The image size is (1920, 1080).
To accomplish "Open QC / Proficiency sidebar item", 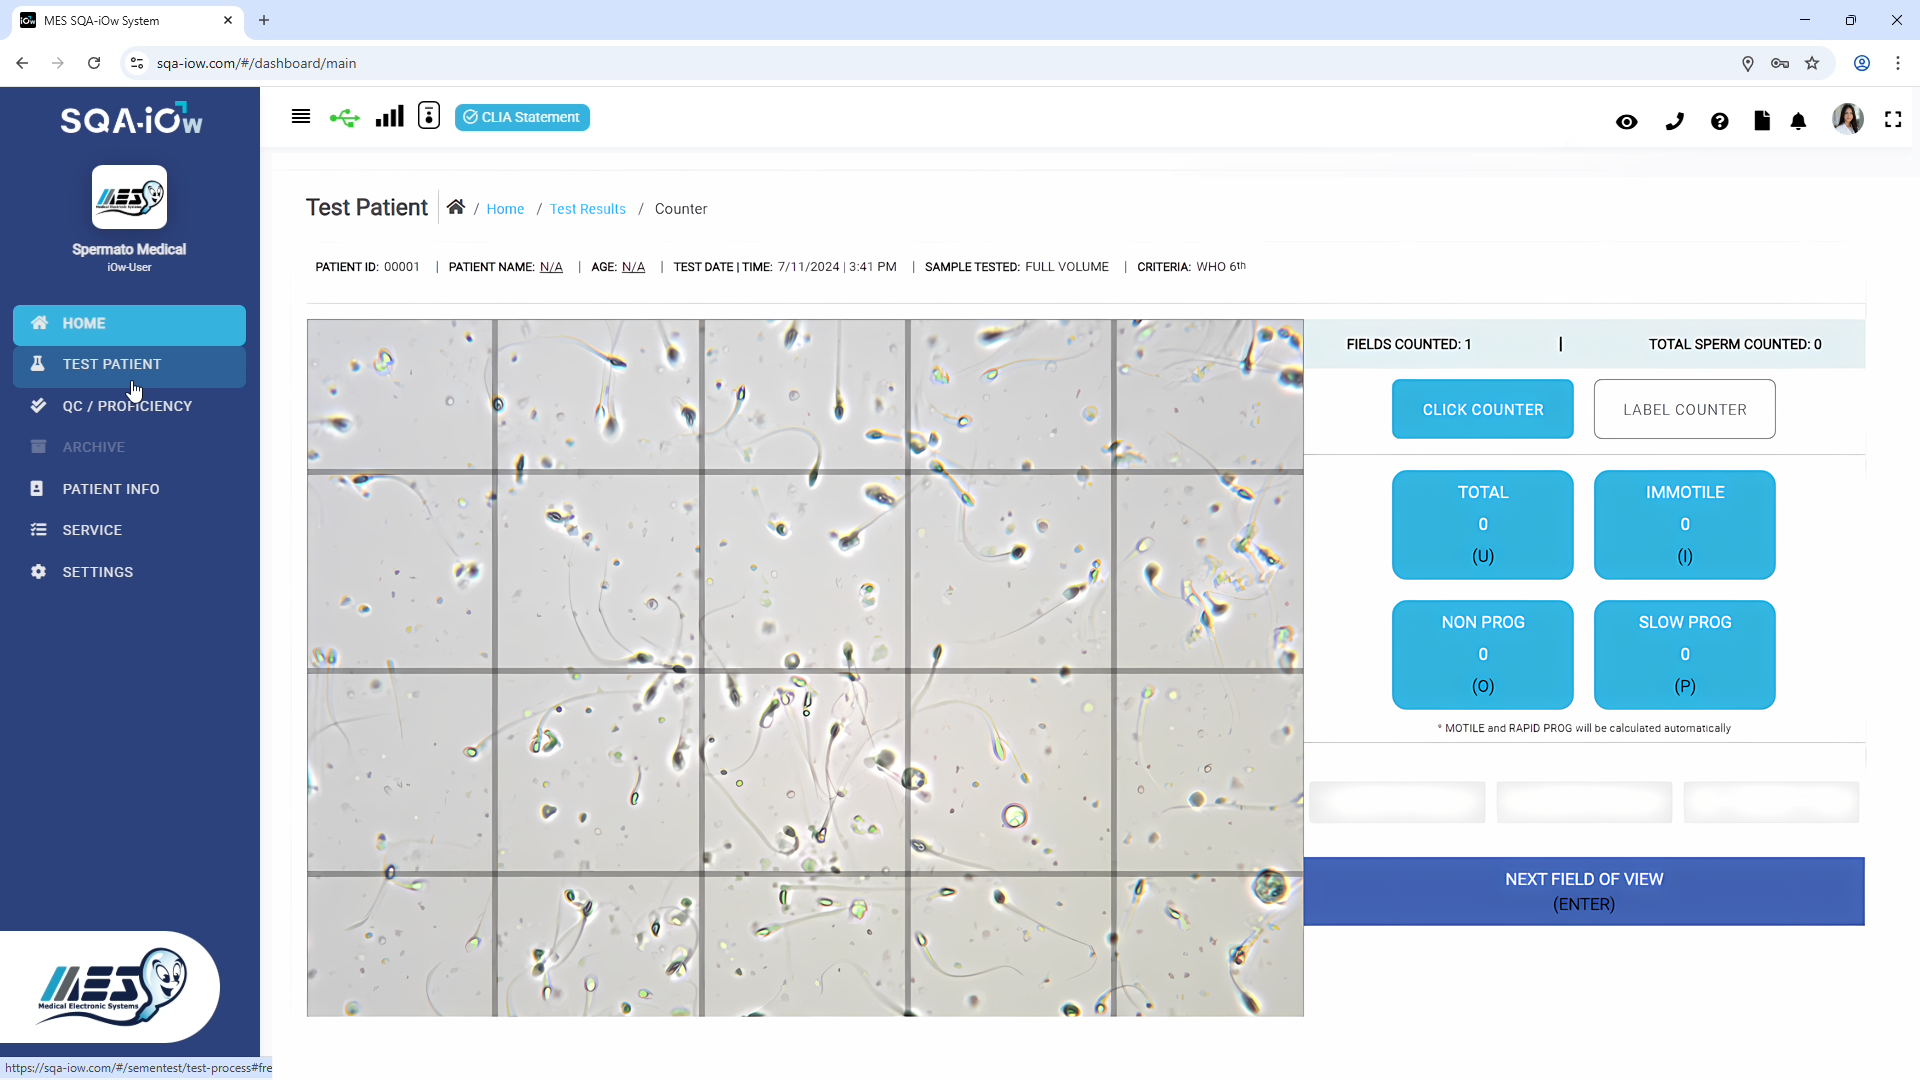I will click(x=127, y=406).
